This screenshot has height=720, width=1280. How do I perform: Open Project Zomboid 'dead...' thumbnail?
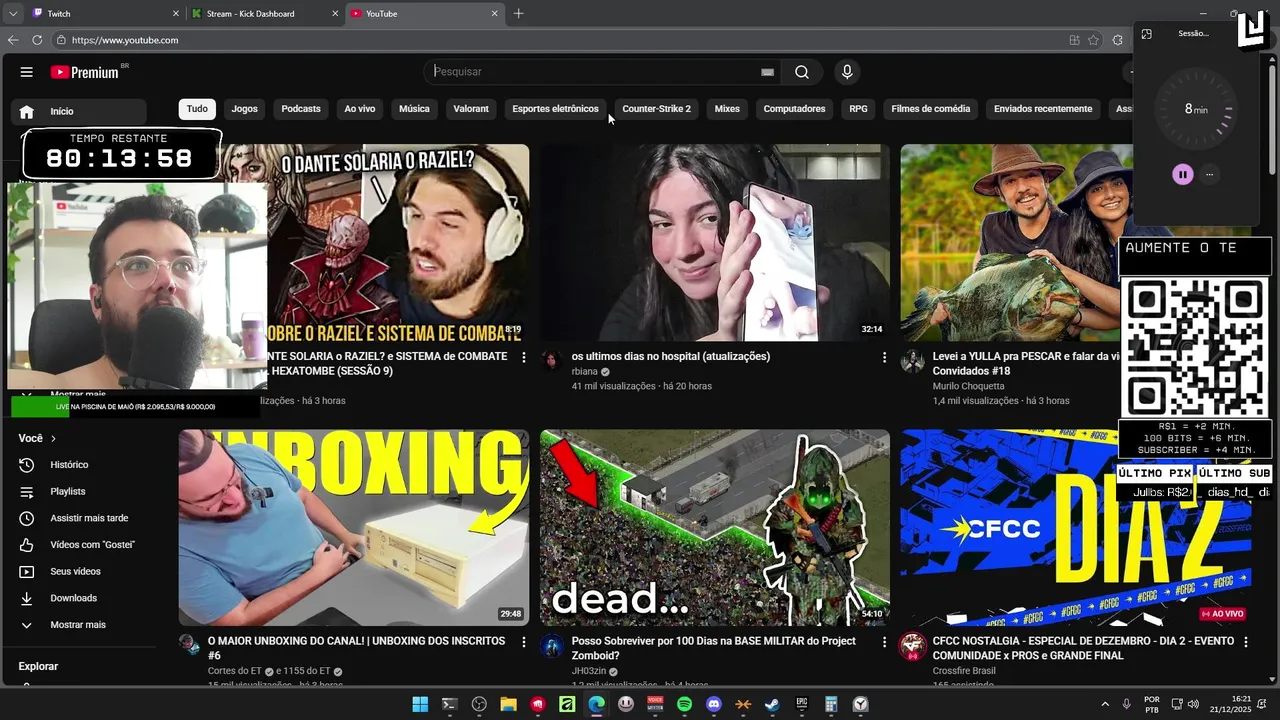pyautogui.click(x=715, y=528)
